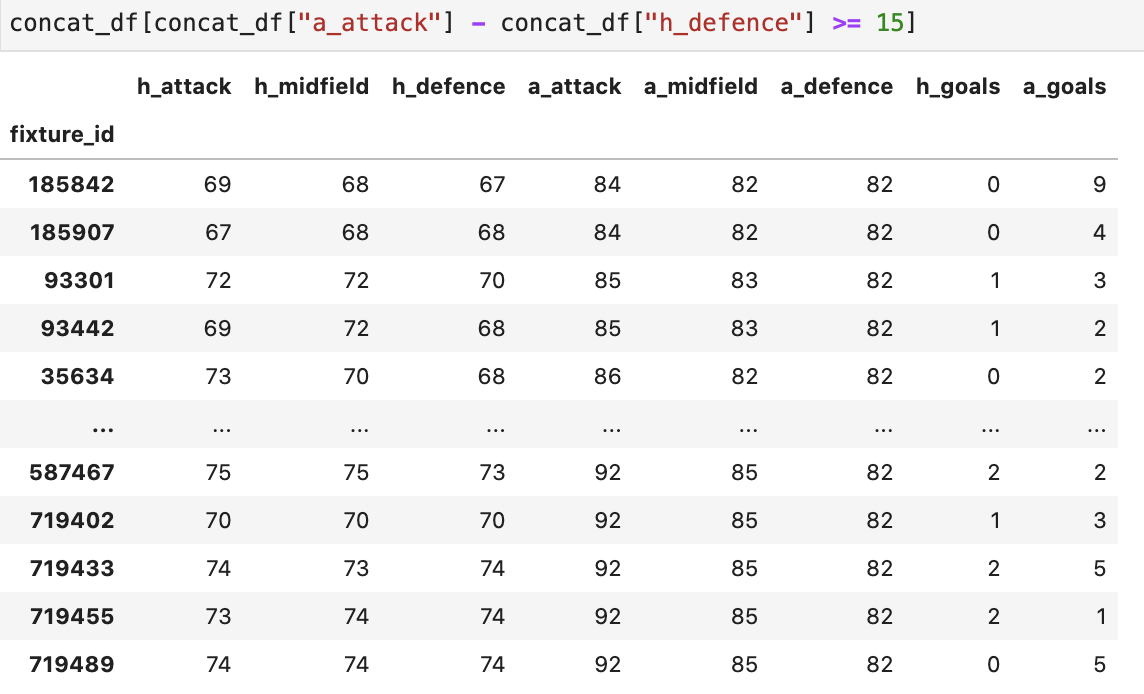Click the h_attack column header
This screenshot has width=1144, height=694.
(184, 87)
